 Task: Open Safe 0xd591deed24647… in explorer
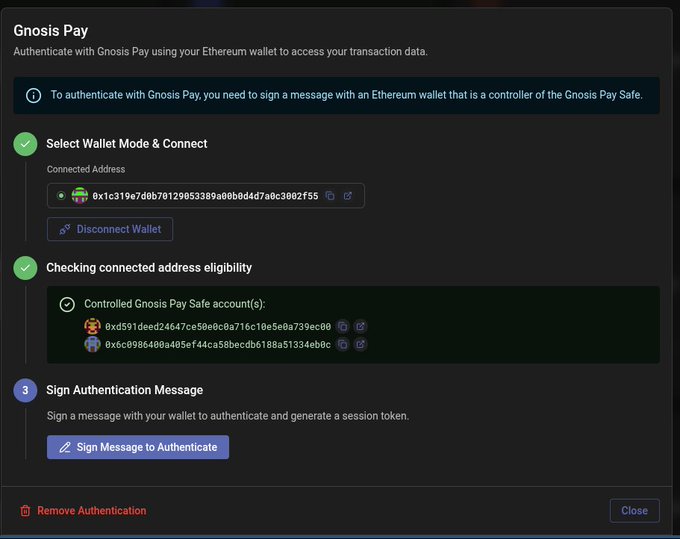(360, 326)
